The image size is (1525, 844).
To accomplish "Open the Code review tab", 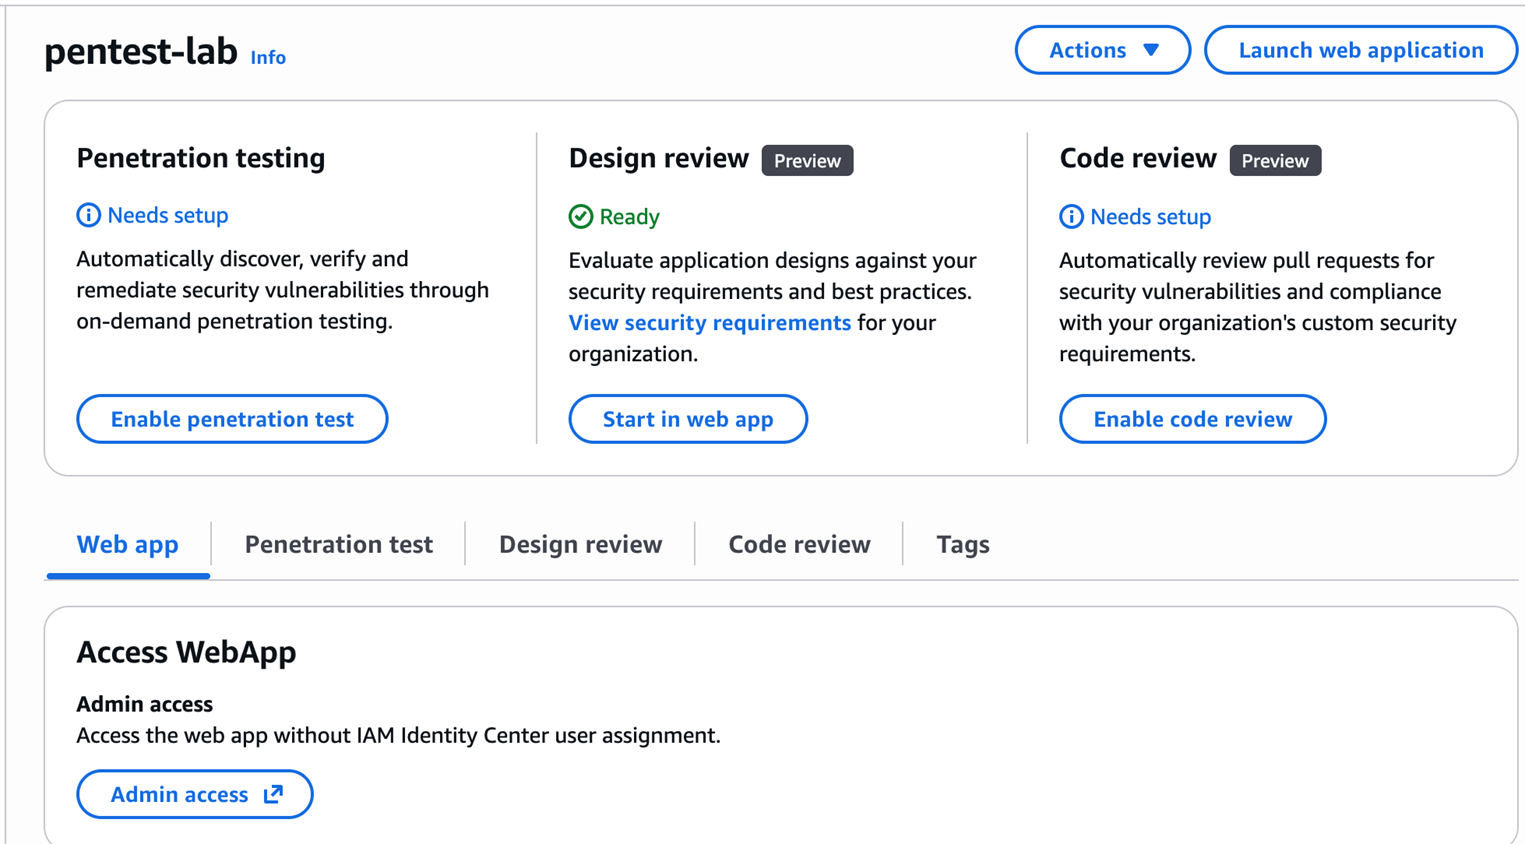I will [799, 544].
